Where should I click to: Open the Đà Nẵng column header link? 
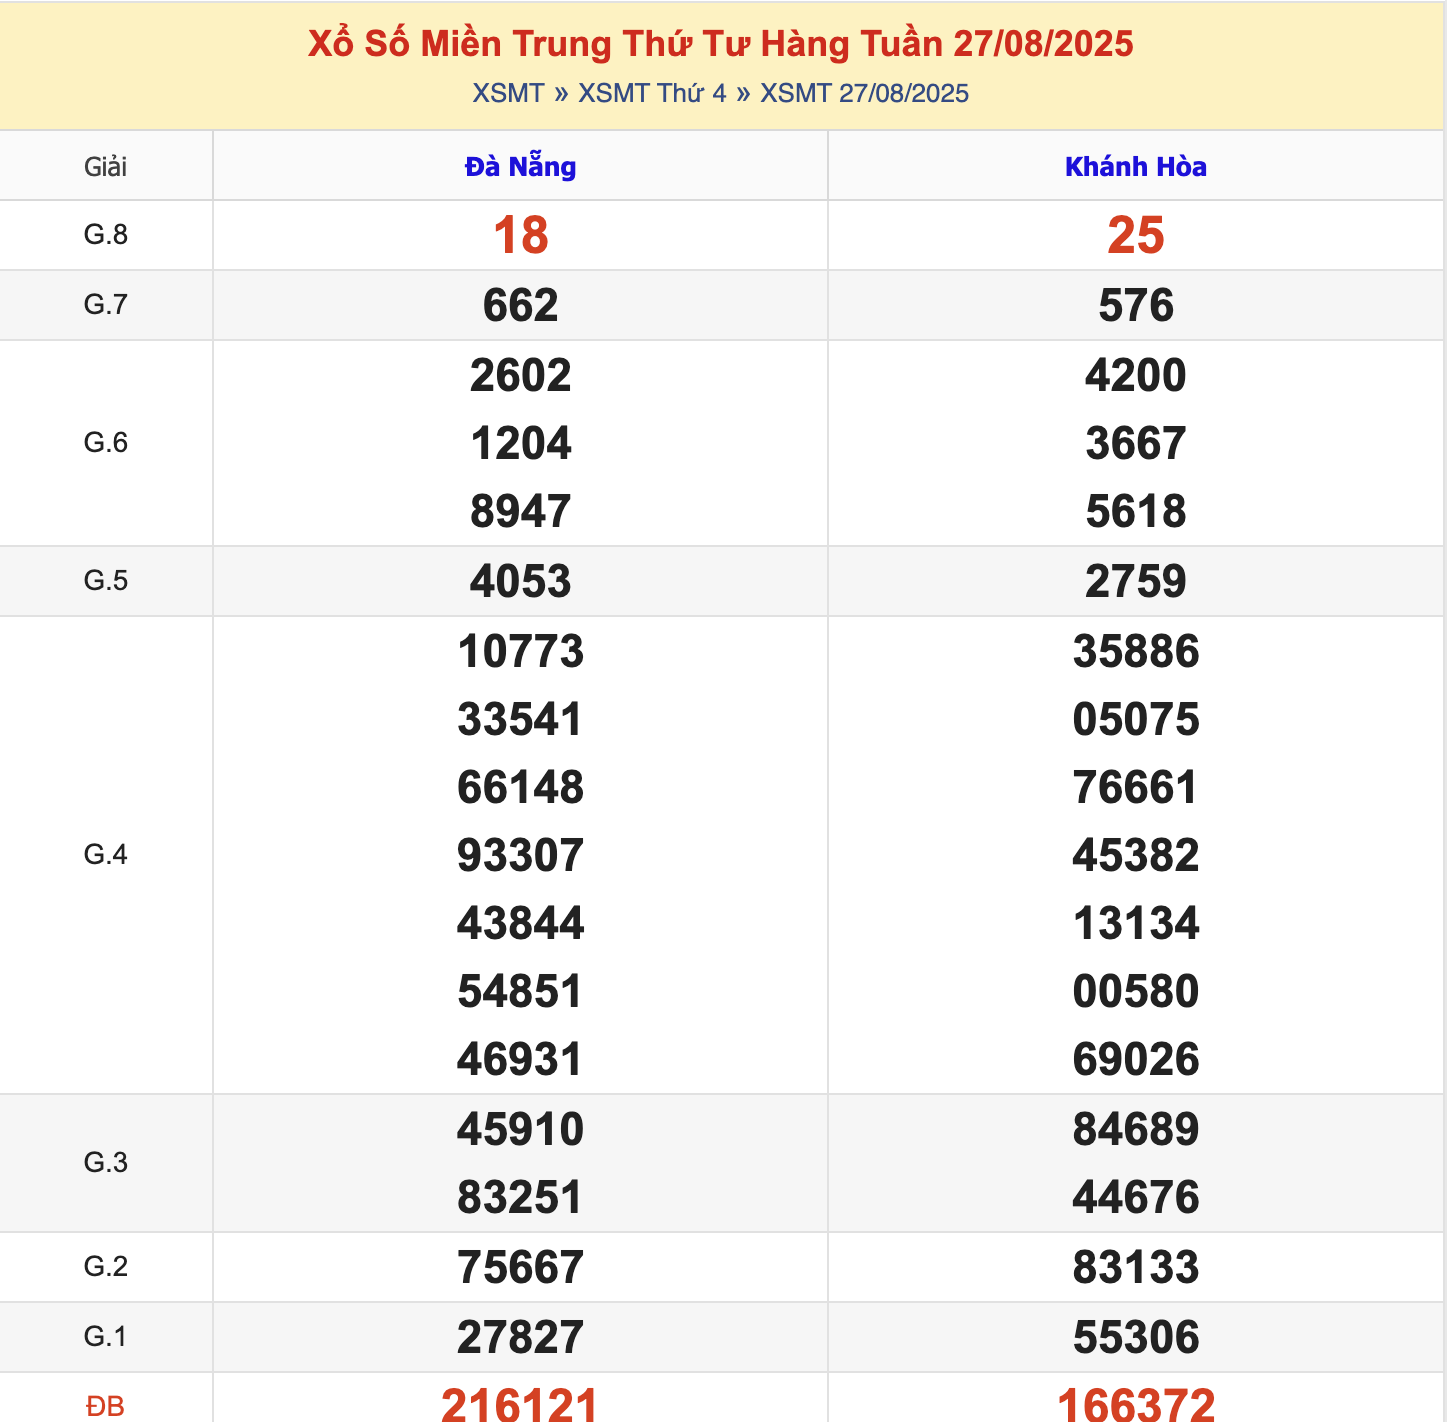tap(520, 166)
